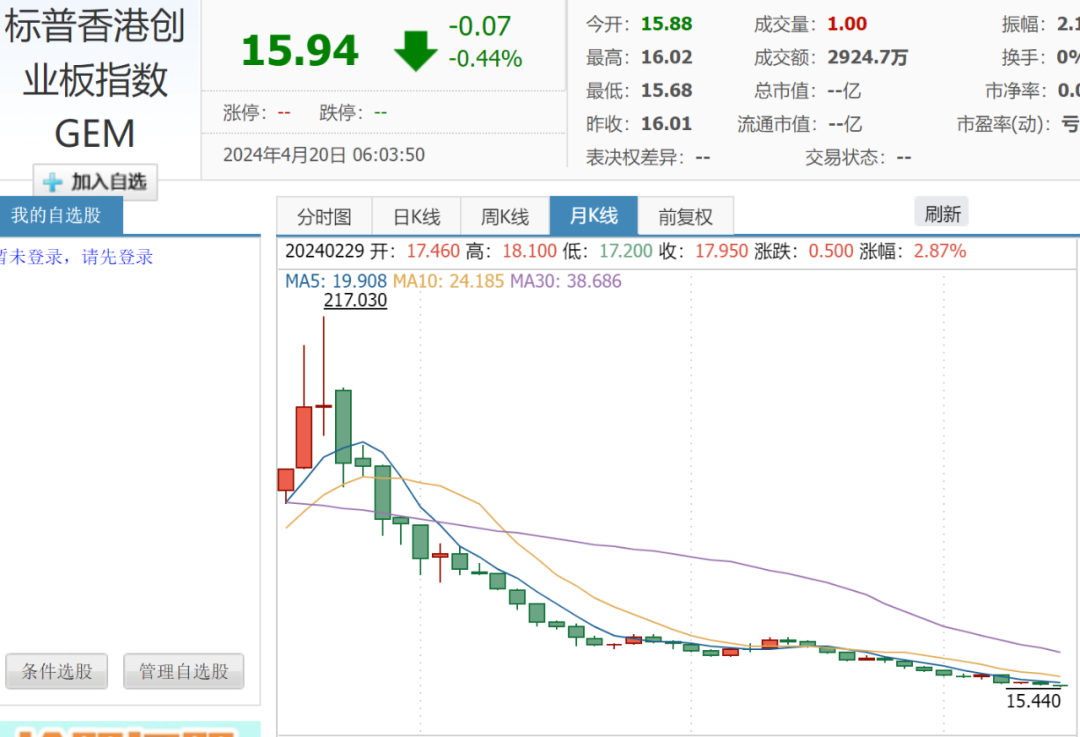Click the 刷新 refresh button
The width and height of the screenshot is (1080, 737).
click(942, 213)
